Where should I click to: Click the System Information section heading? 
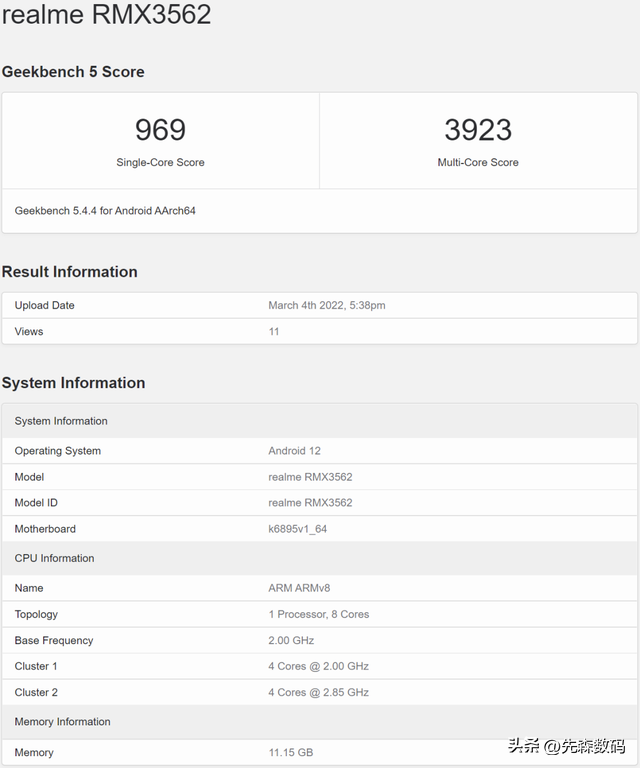[73, 383]
